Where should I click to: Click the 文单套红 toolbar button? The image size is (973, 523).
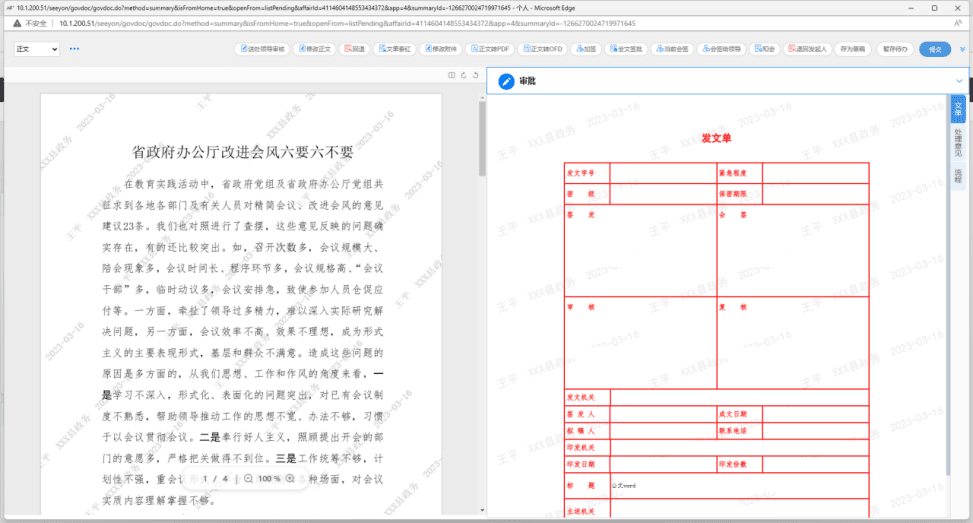click(395, 49)
